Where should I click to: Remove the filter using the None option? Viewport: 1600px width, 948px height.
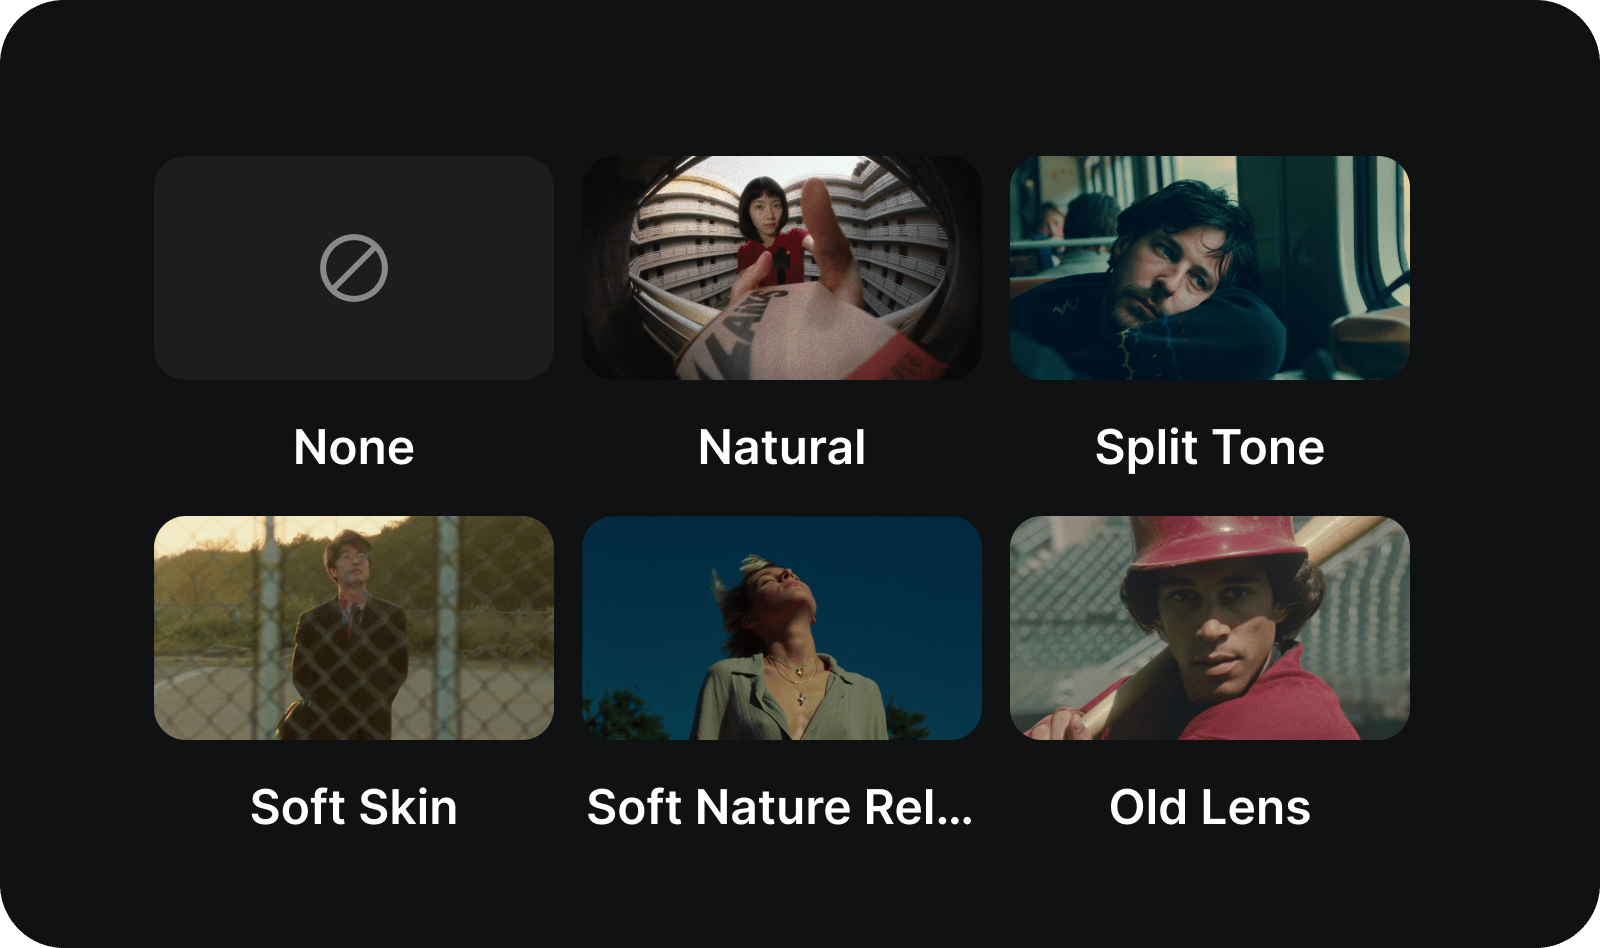pos(354,268)
